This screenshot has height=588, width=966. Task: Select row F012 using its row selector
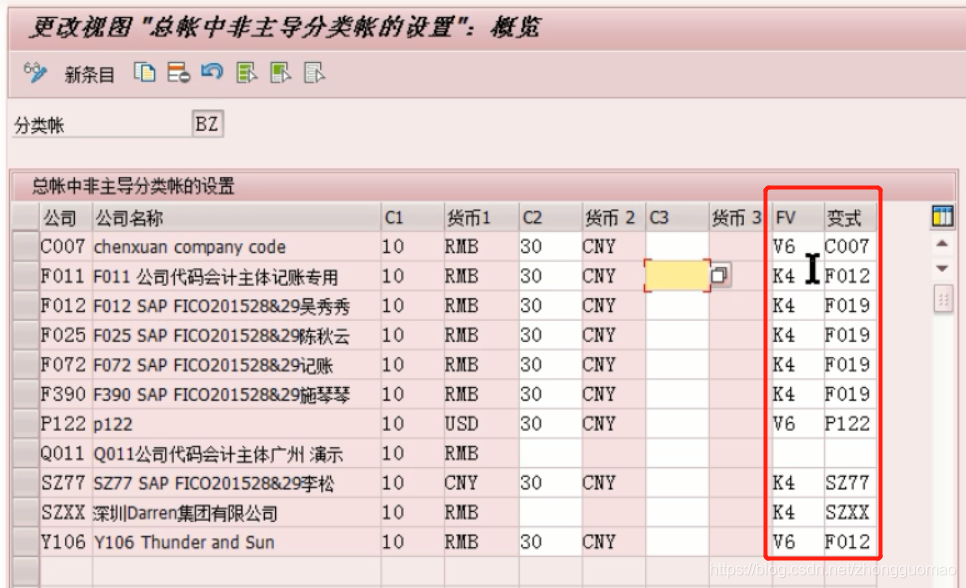pyautogui.click(x=26, y=305)
